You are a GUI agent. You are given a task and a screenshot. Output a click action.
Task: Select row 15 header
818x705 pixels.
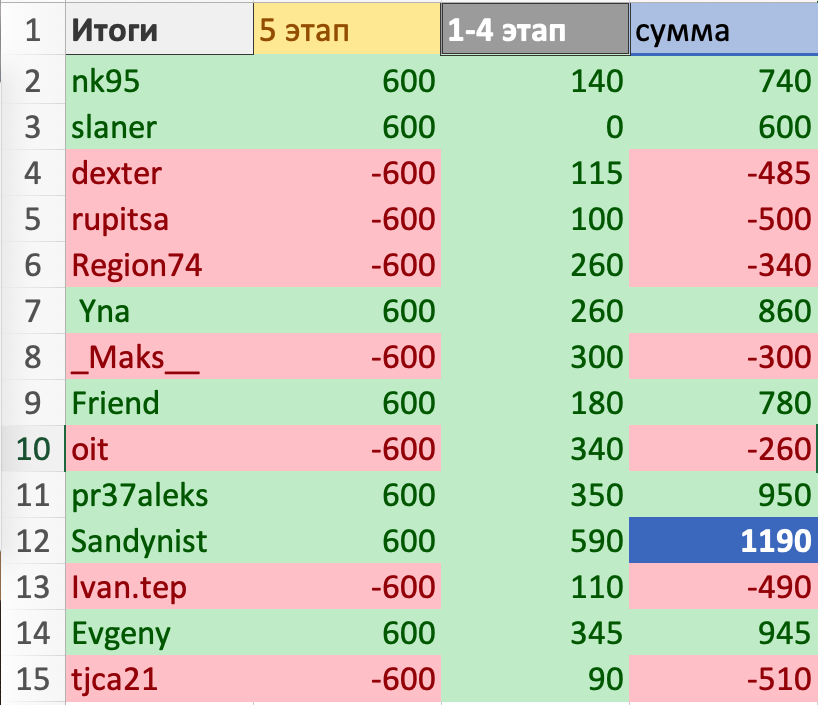32,679
